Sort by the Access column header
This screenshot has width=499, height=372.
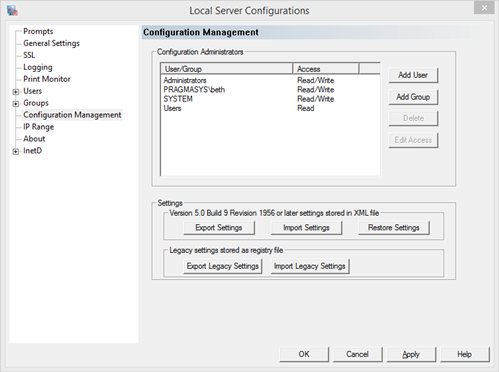(326, 69)
